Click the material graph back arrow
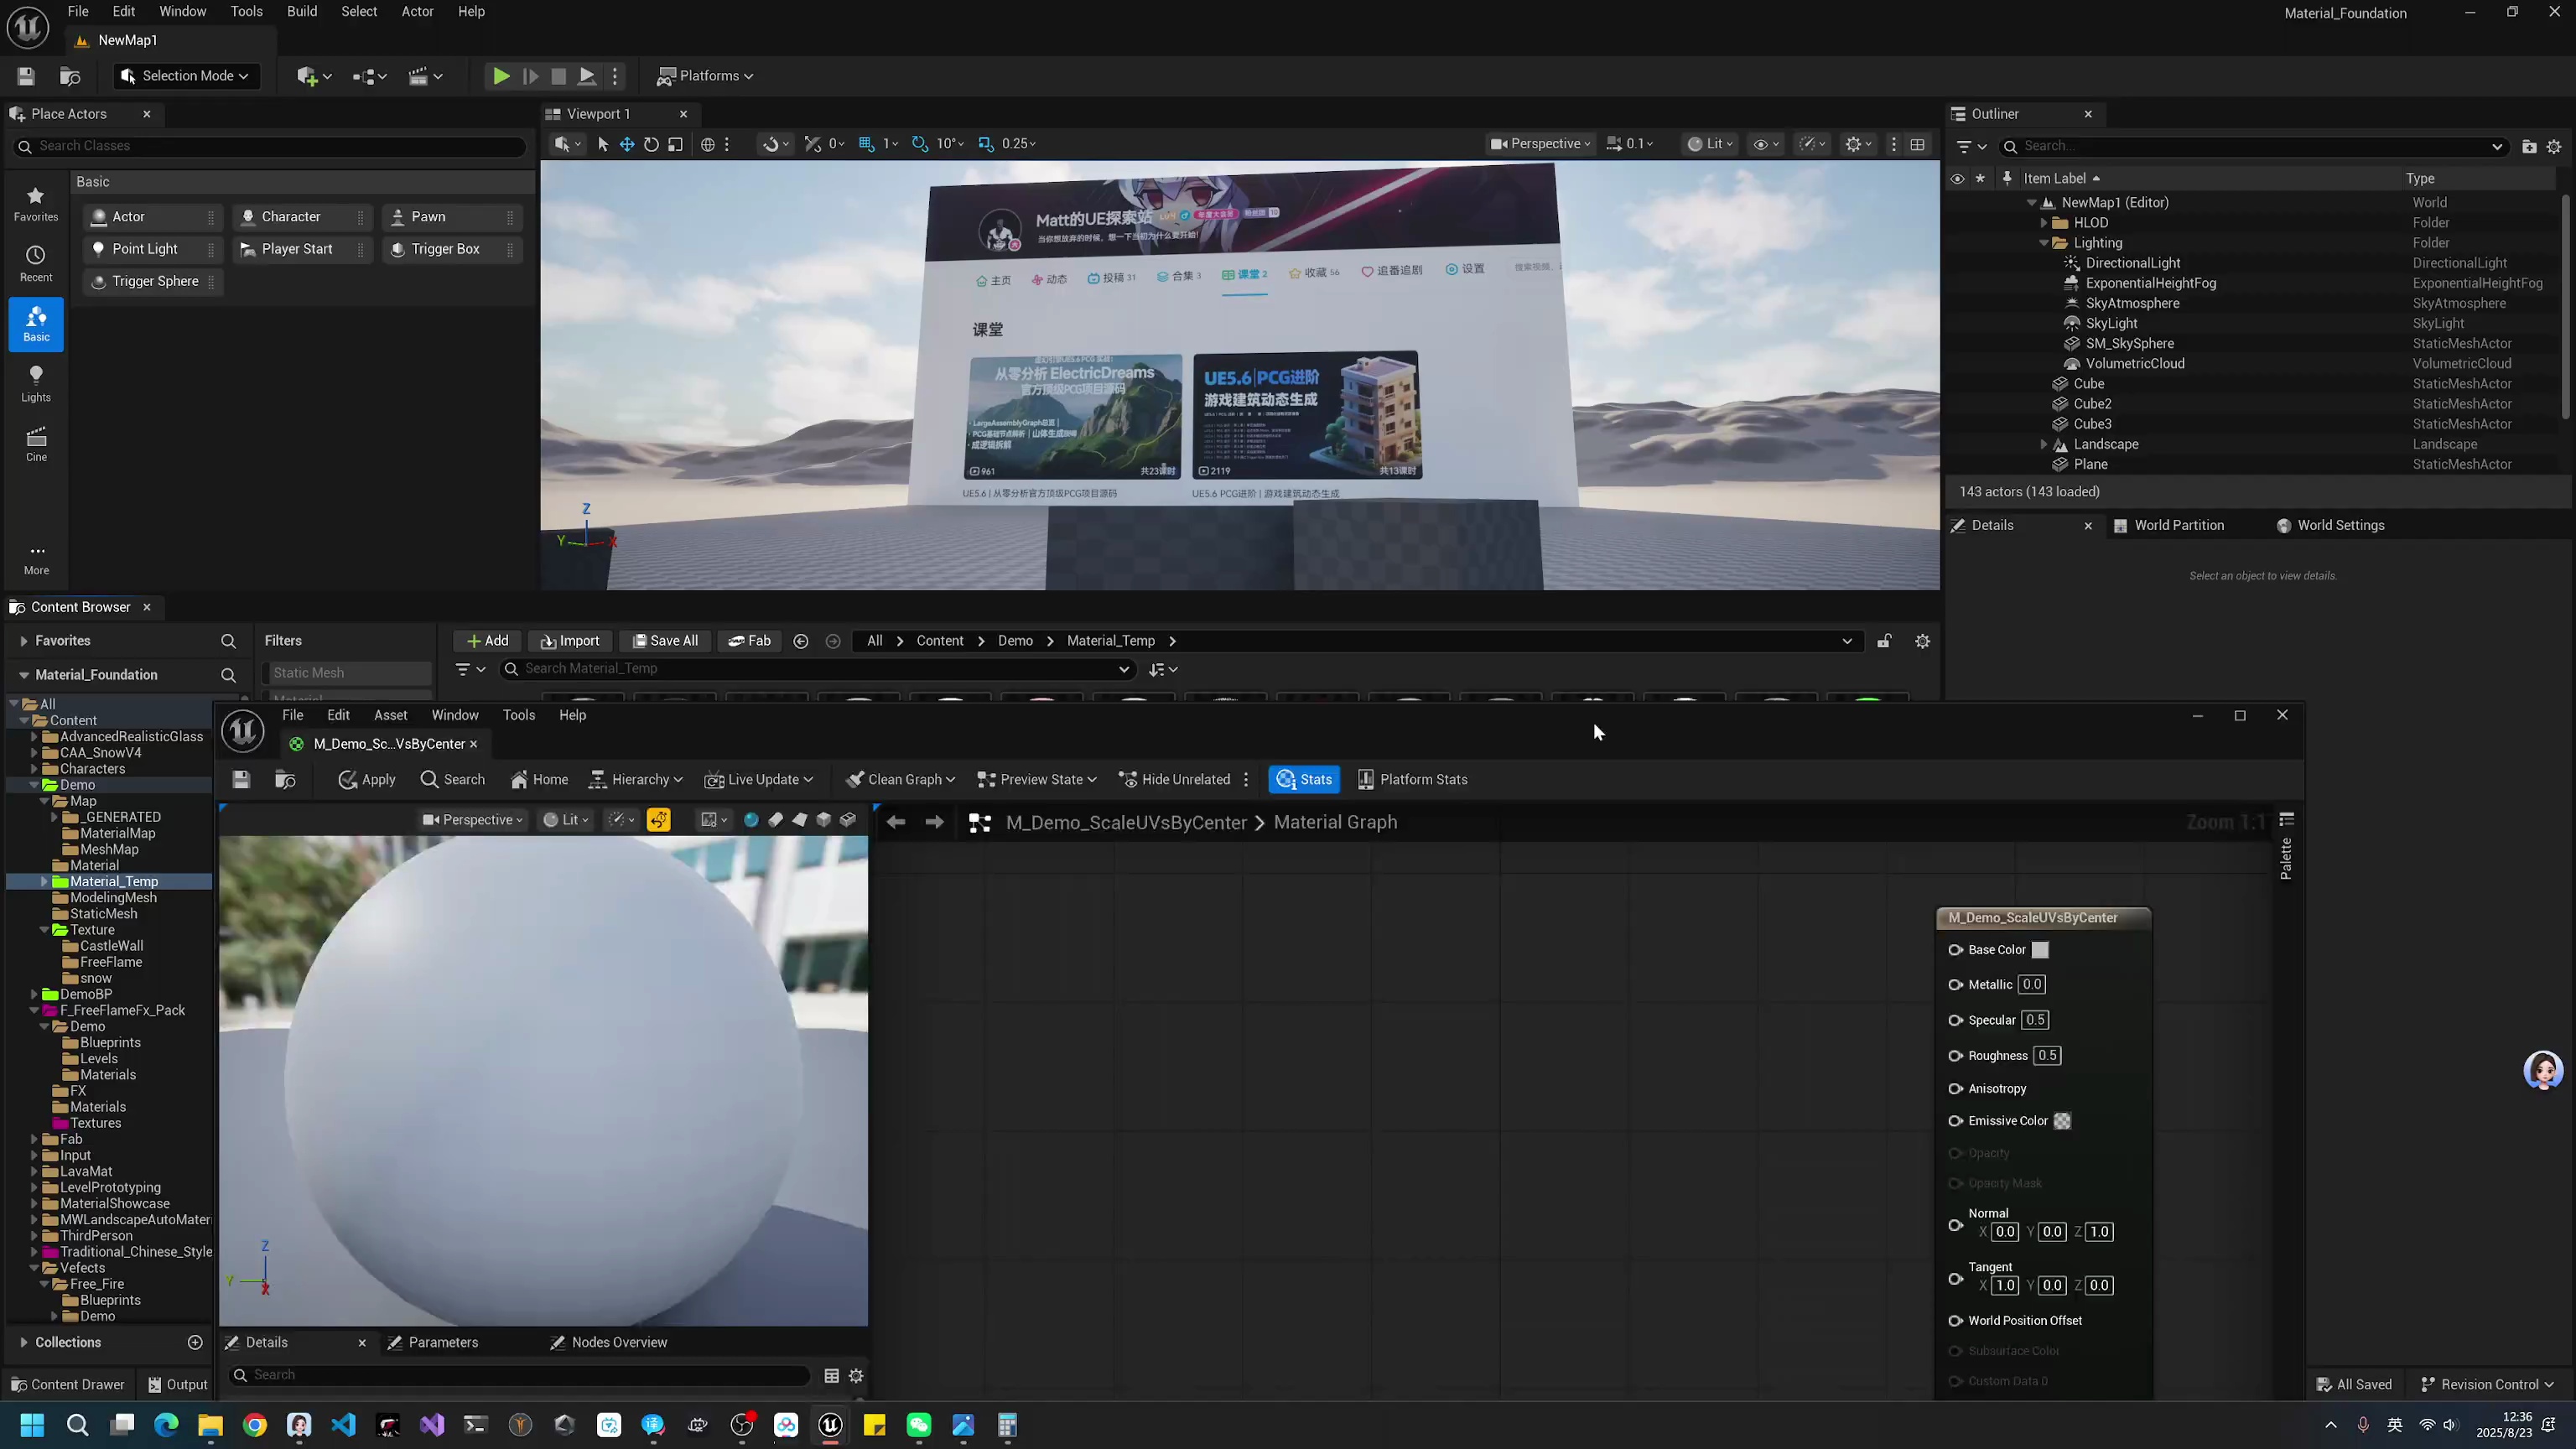Viewport: 2576px width, 1449px height. pyautogui.click(x=896, y=822)
